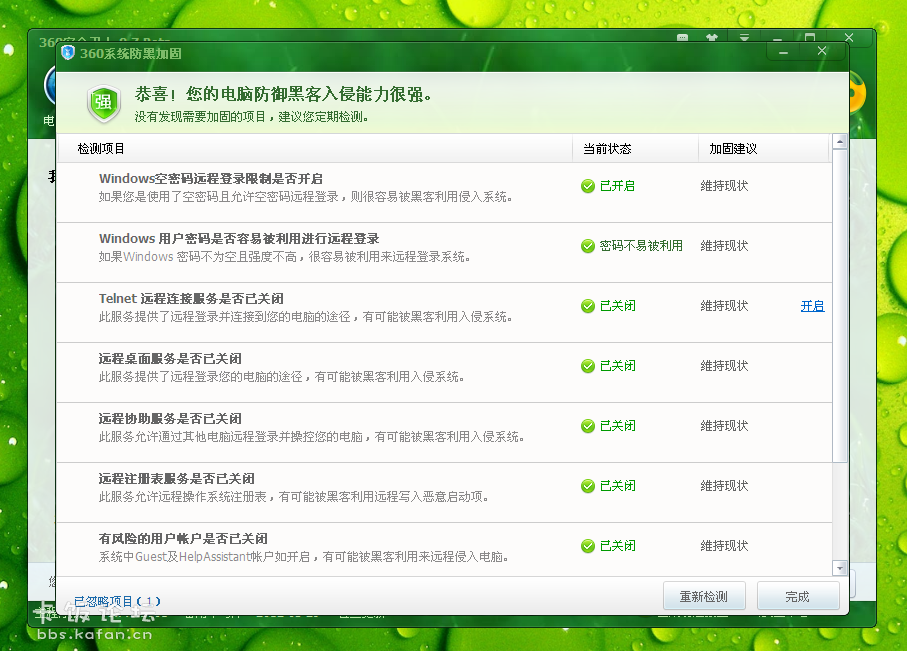
Task: Close the 360系统防黑加固 dialog
Action: point(822,52)
